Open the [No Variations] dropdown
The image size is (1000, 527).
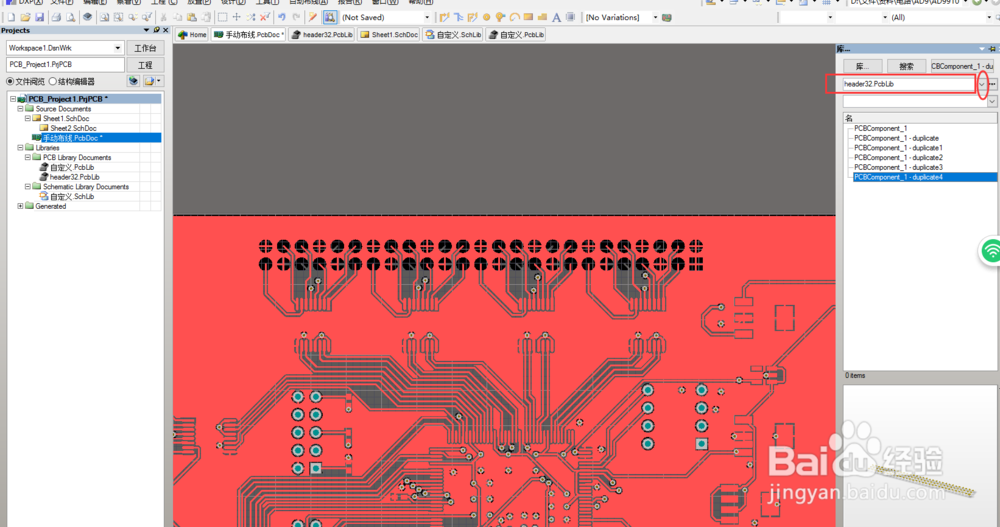(656, 17)
